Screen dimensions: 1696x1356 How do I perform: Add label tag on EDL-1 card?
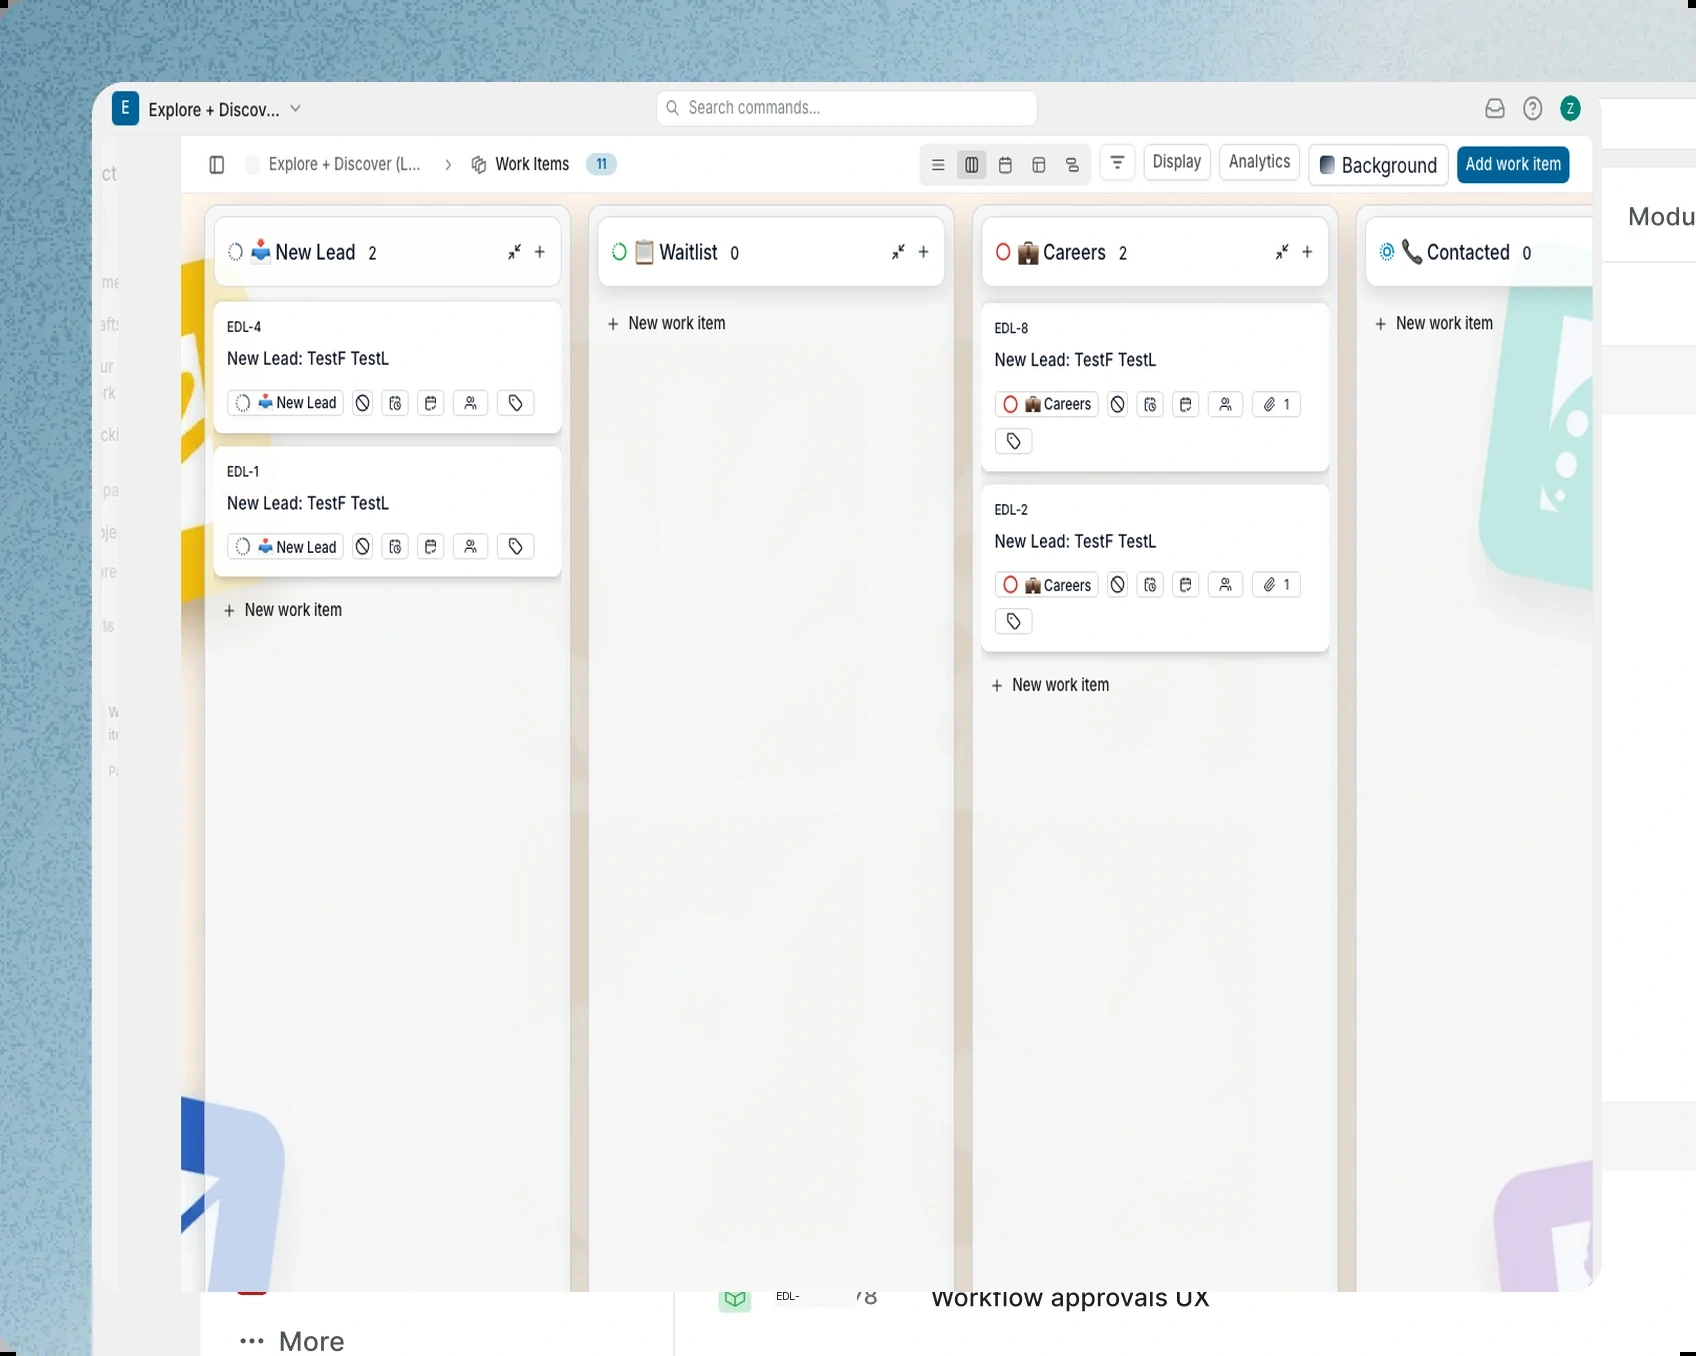point(515,547)
